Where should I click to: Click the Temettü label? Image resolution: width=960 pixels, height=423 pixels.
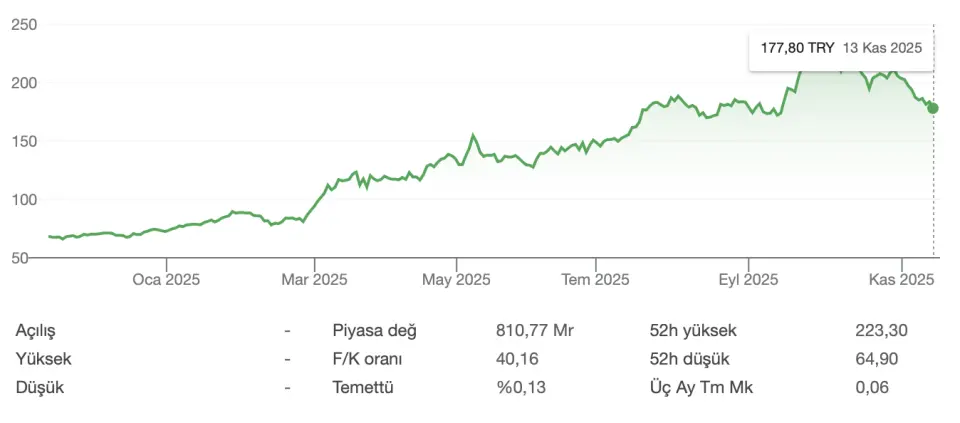click(x=364, y=387)
